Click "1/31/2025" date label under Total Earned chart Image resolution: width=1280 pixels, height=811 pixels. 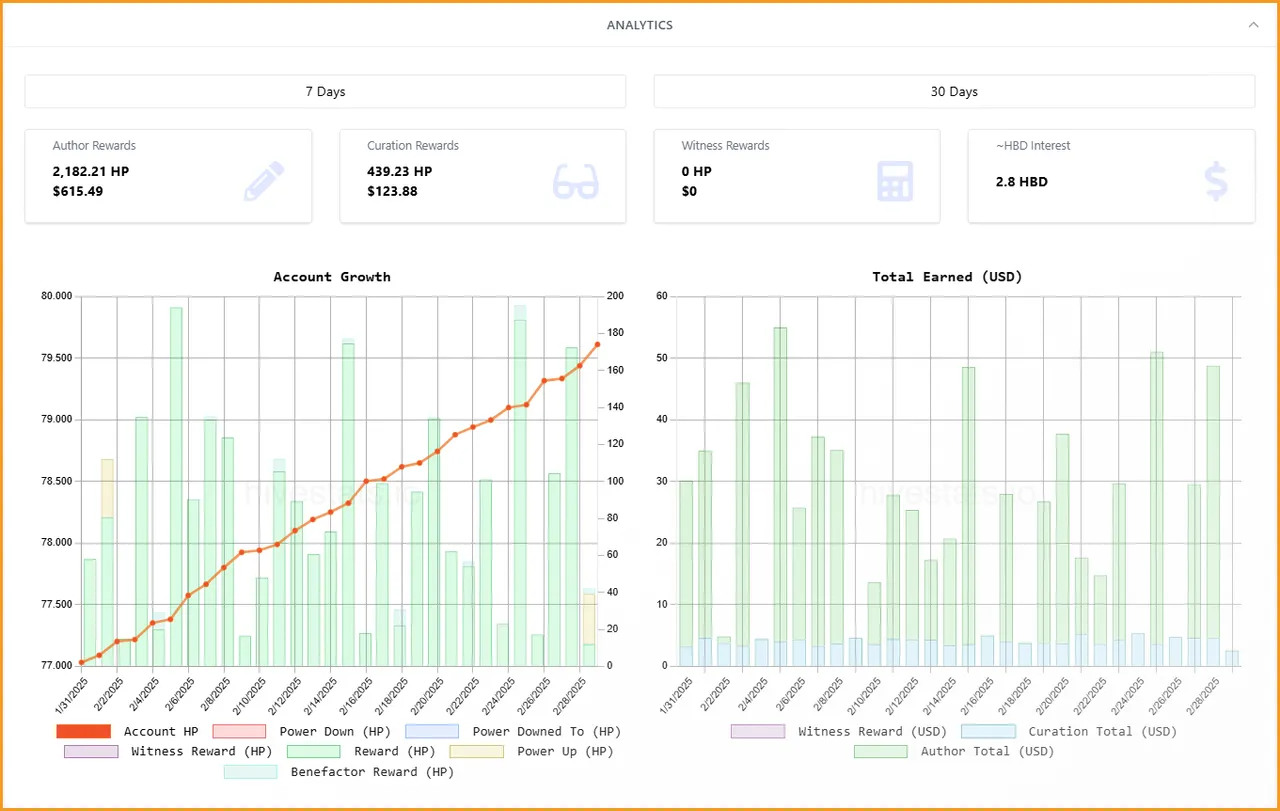click(x=674, y=694)
